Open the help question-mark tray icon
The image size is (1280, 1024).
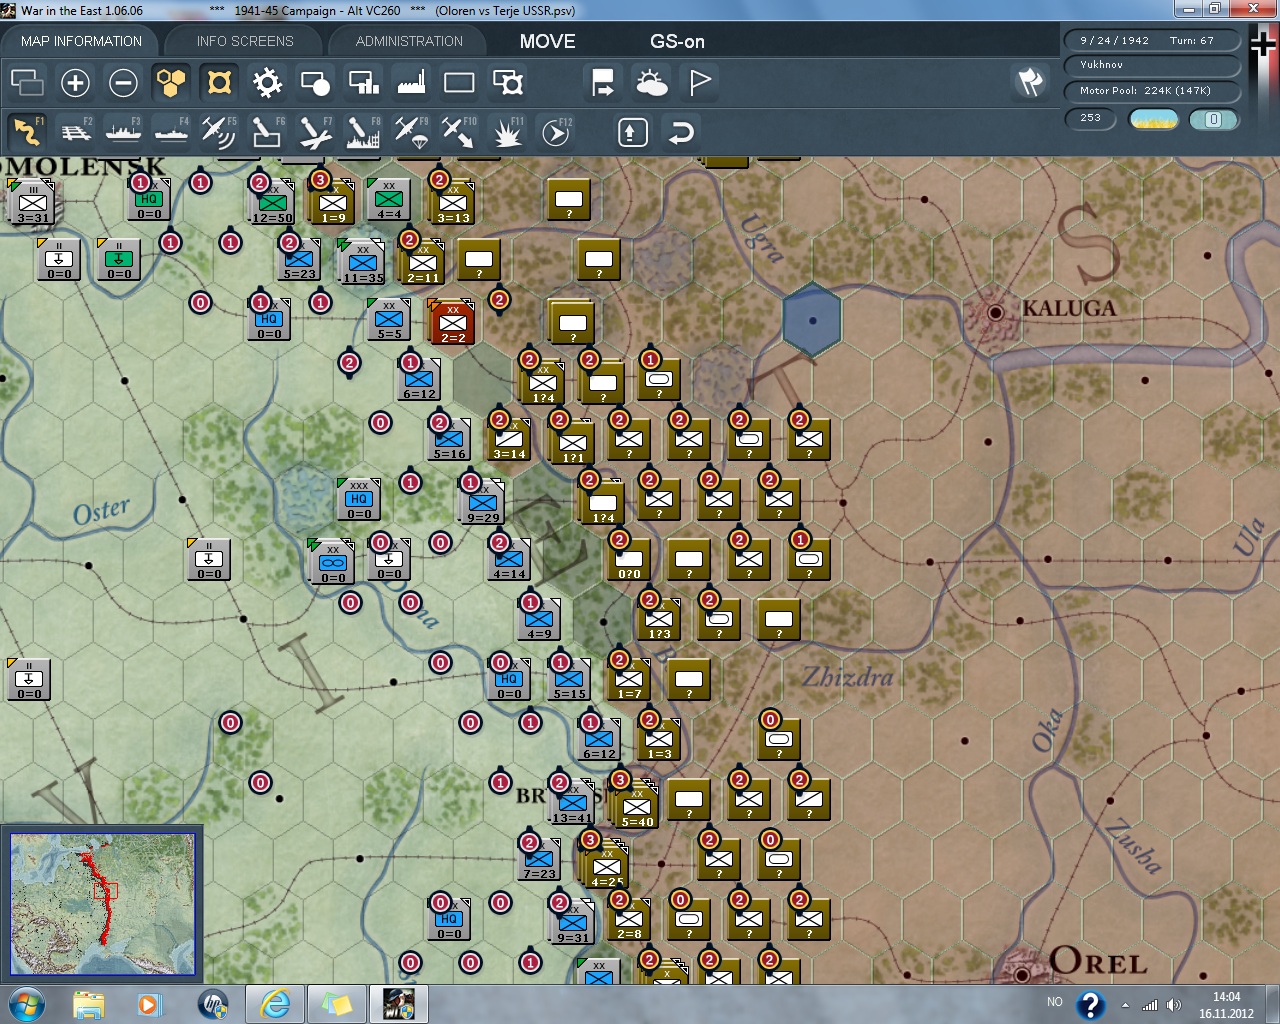point(1091,1004)
